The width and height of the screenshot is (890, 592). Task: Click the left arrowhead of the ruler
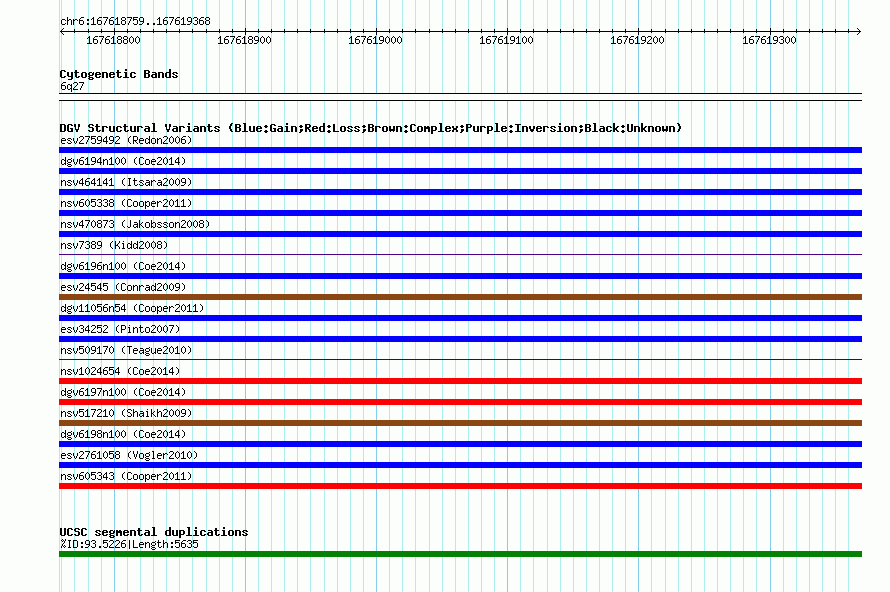click(62, 31)
